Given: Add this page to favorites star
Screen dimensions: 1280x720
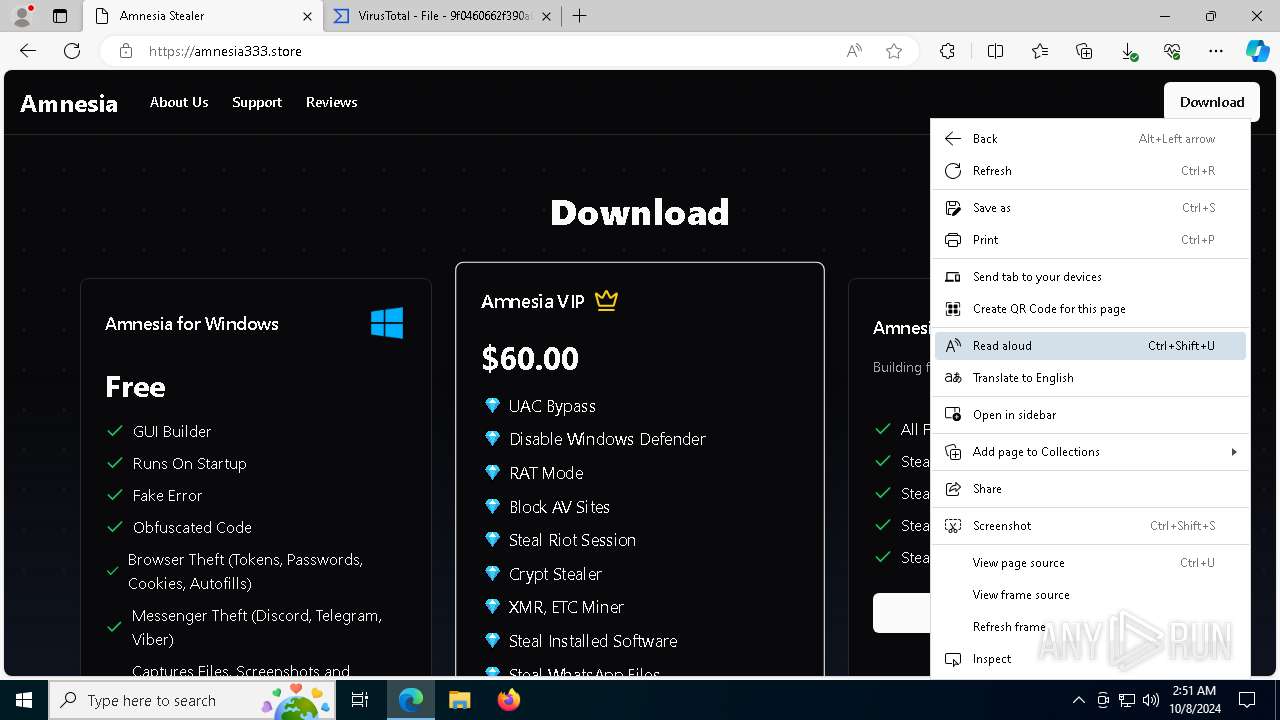Looking at the screenshot, I should pos(894,51).
